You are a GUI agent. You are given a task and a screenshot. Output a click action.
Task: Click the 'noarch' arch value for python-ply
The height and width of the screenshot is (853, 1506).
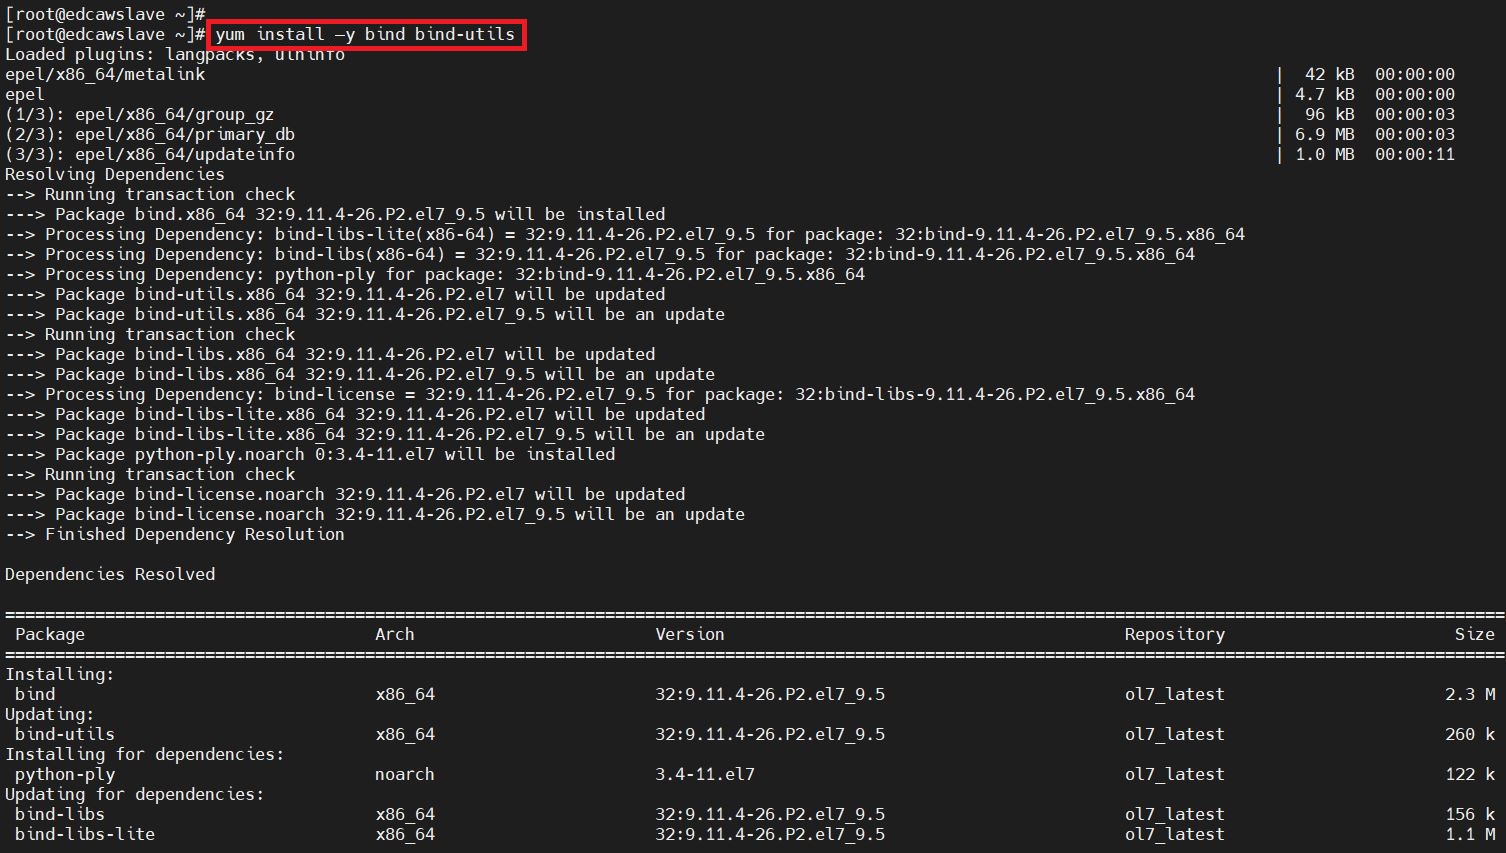coord(405,774)
